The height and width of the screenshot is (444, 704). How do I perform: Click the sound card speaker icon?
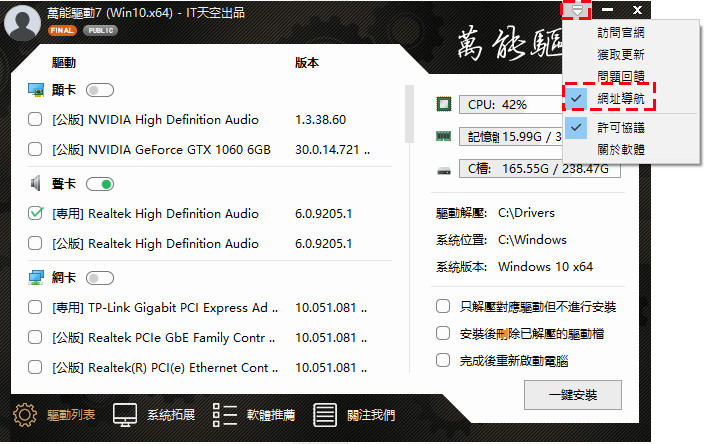click(35, 184)
